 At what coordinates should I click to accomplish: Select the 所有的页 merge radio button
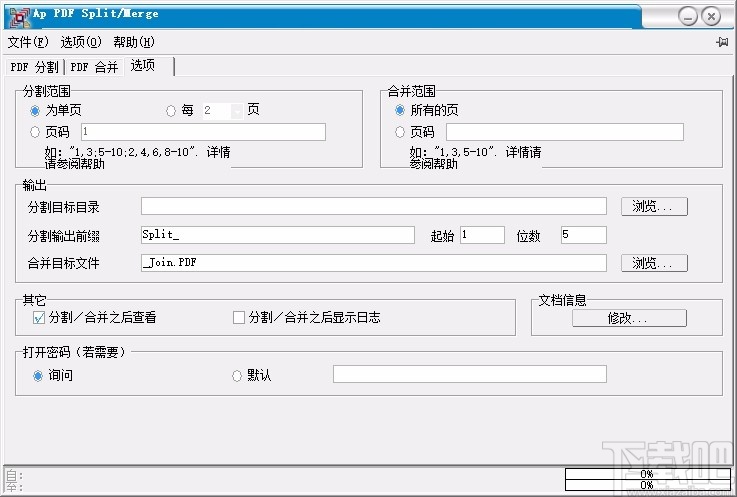coord(400,110)
